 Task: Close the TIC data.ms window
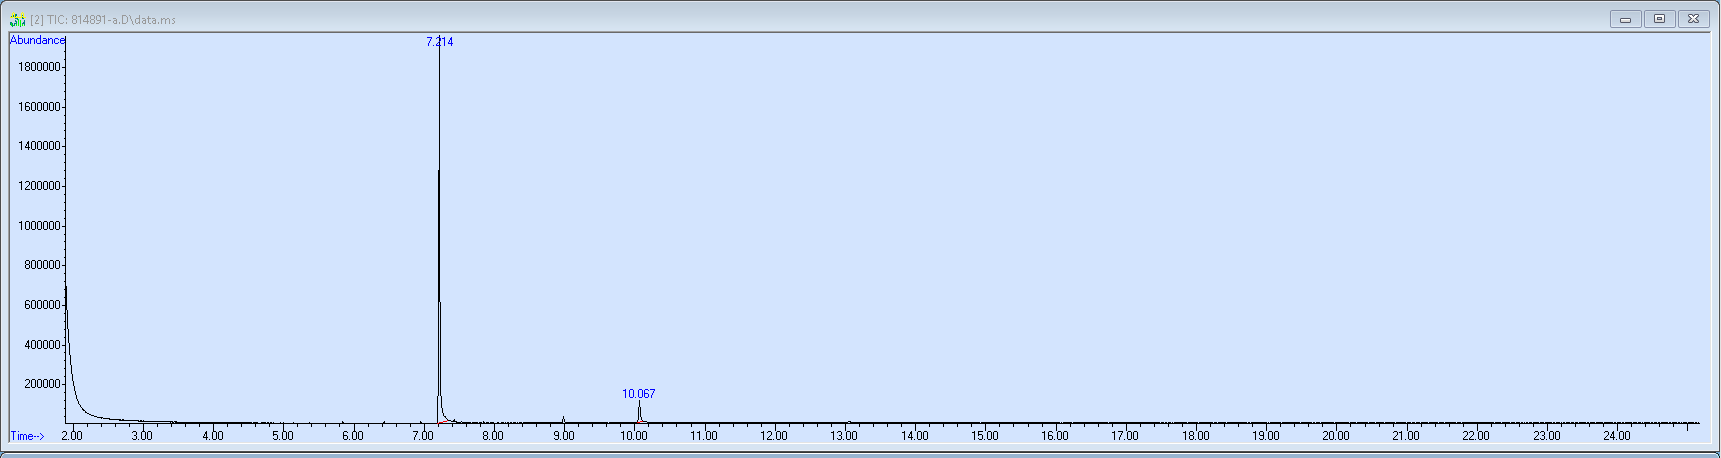[x=1693, y=19]
